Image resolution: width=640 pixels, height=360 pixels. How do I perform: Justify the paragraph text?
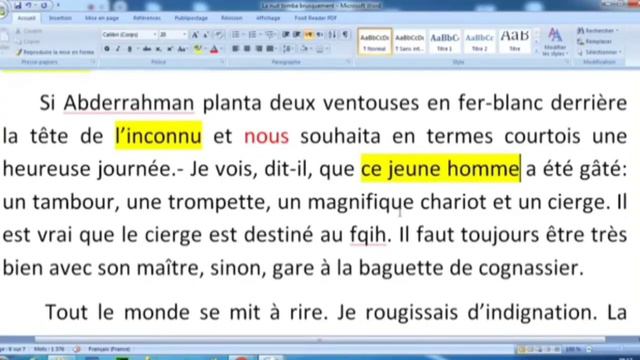point(270,49)
